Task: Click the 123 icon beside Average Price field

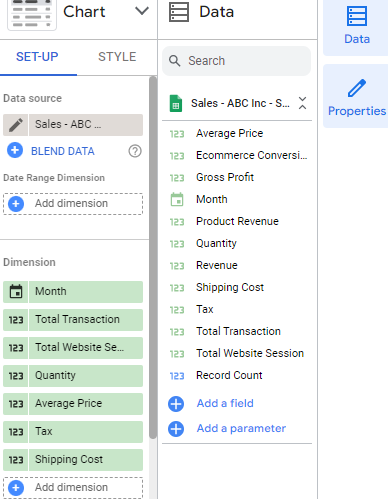Action: click(177, 134)
